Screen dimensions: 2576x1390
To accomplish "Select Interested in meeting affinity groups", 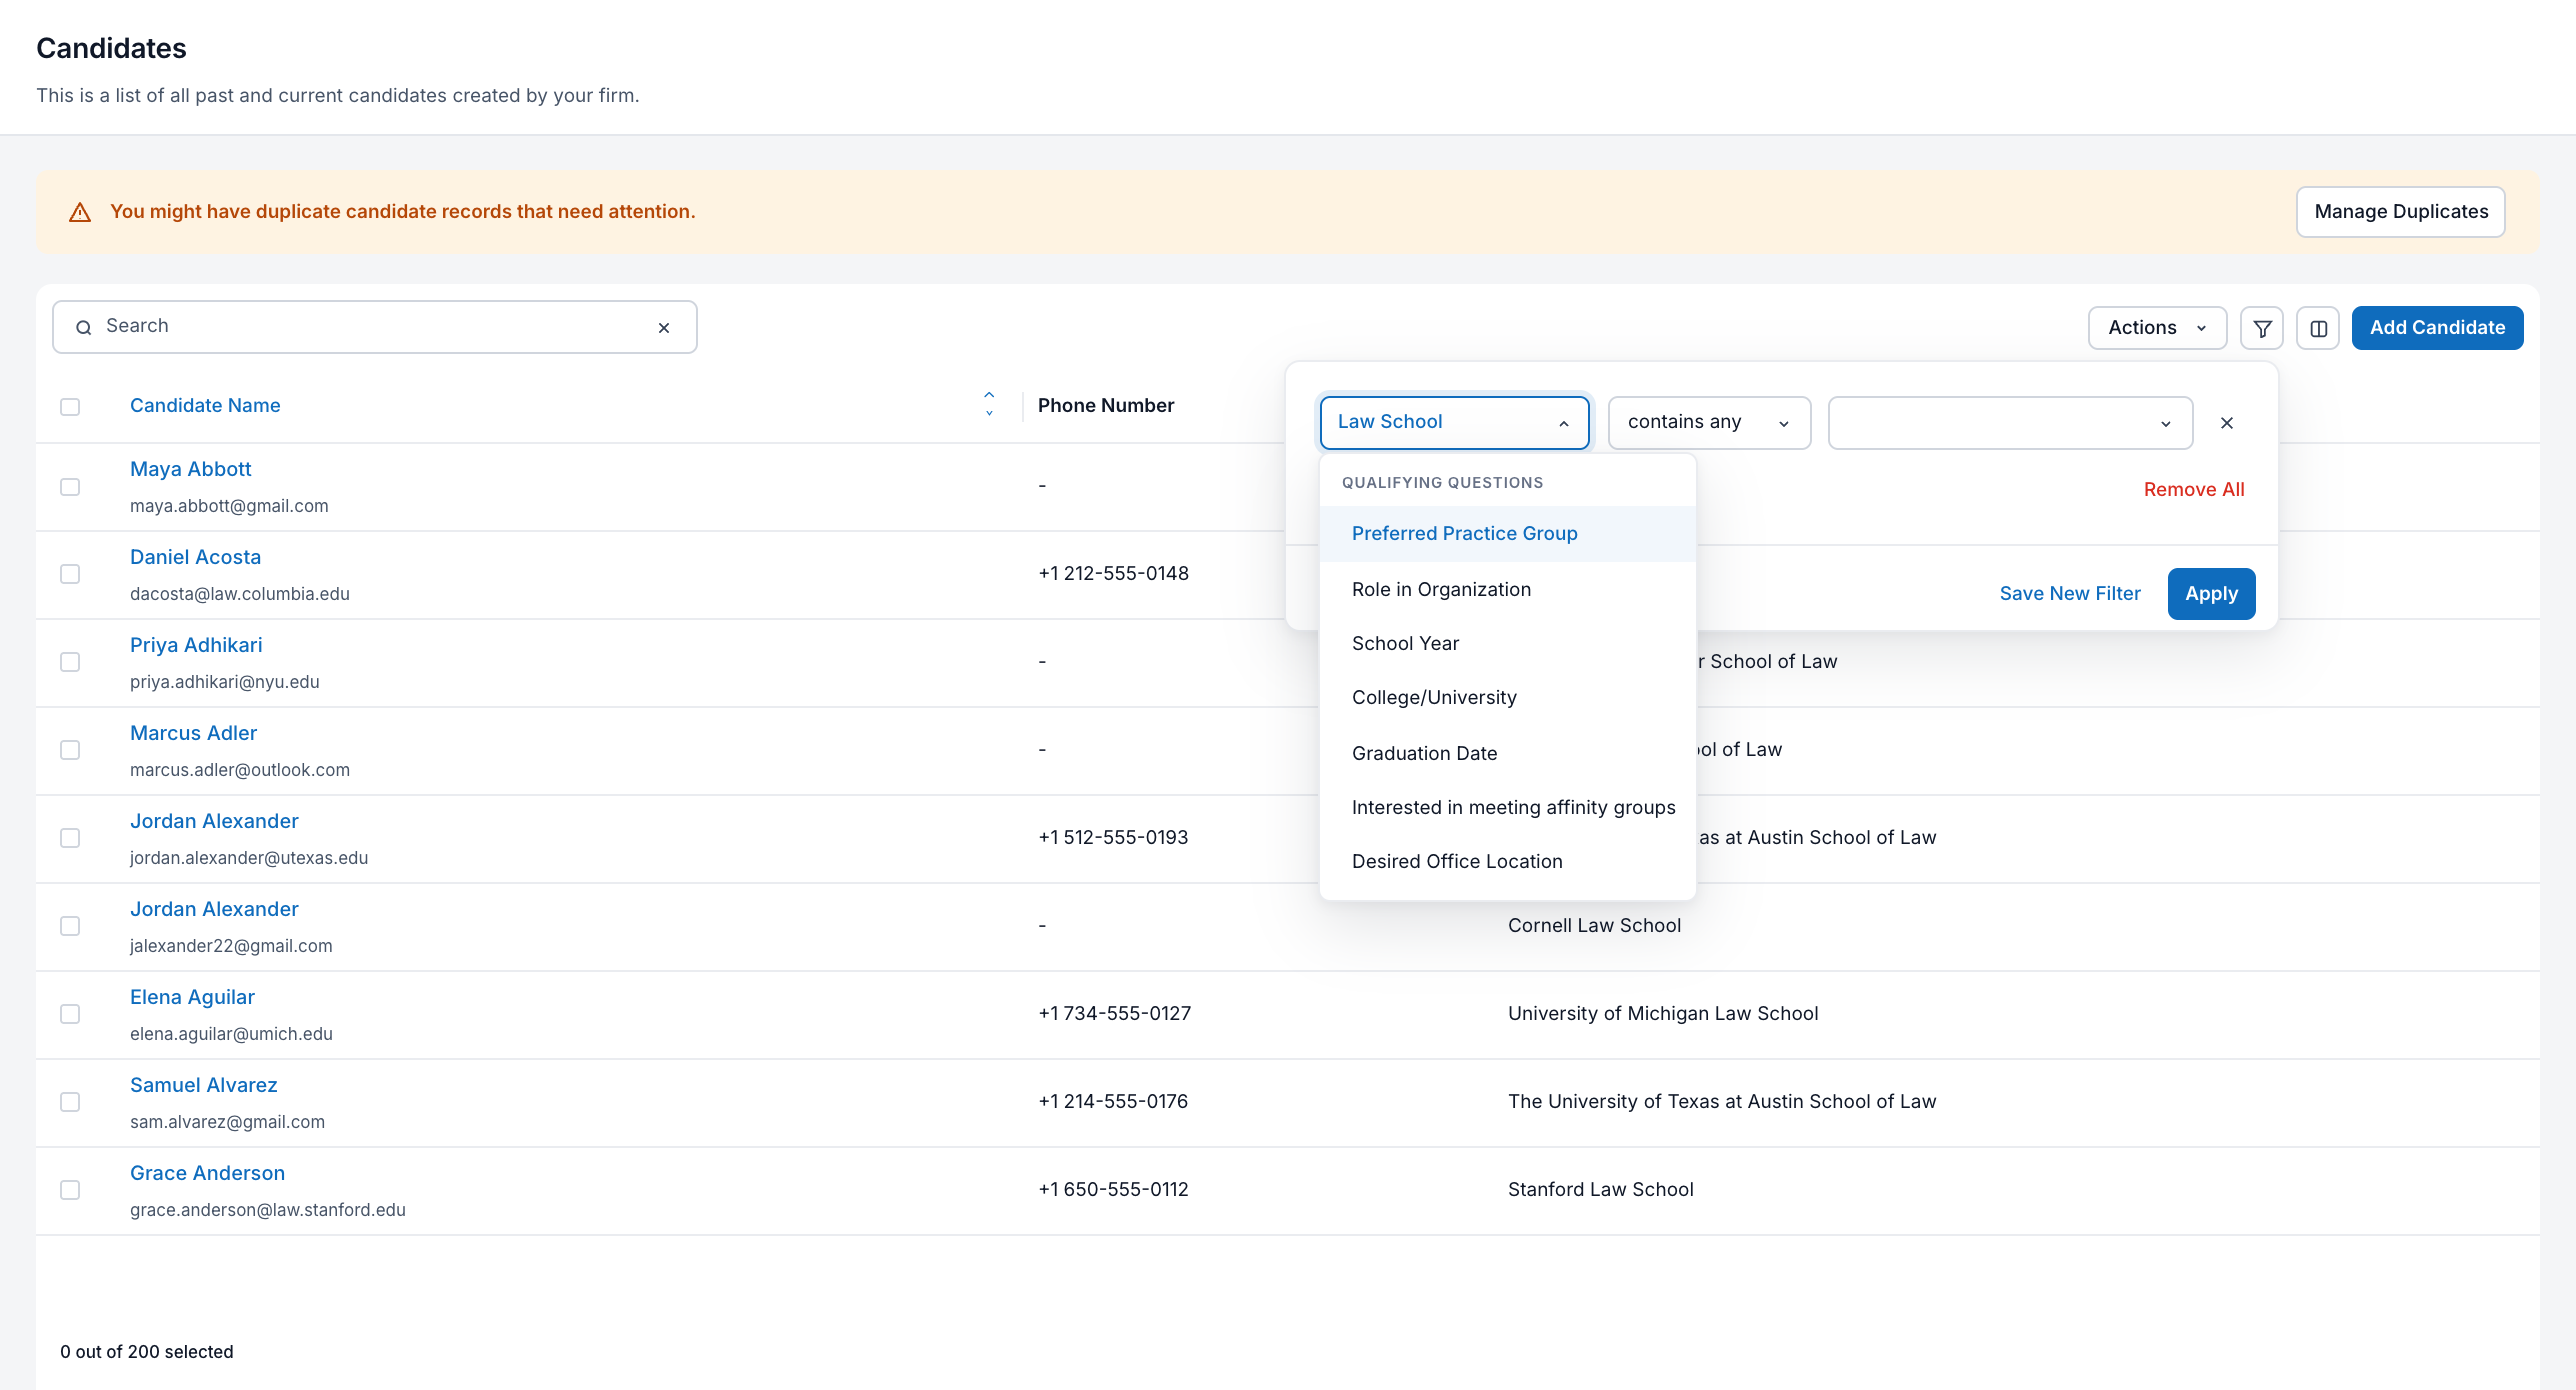I will coord(1508,808).
